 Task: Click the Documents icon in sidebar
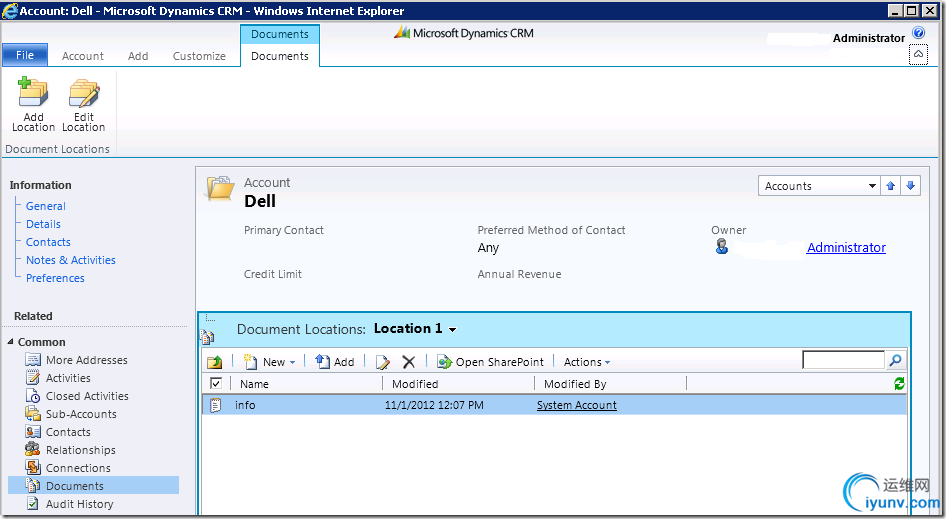[33, 486]
